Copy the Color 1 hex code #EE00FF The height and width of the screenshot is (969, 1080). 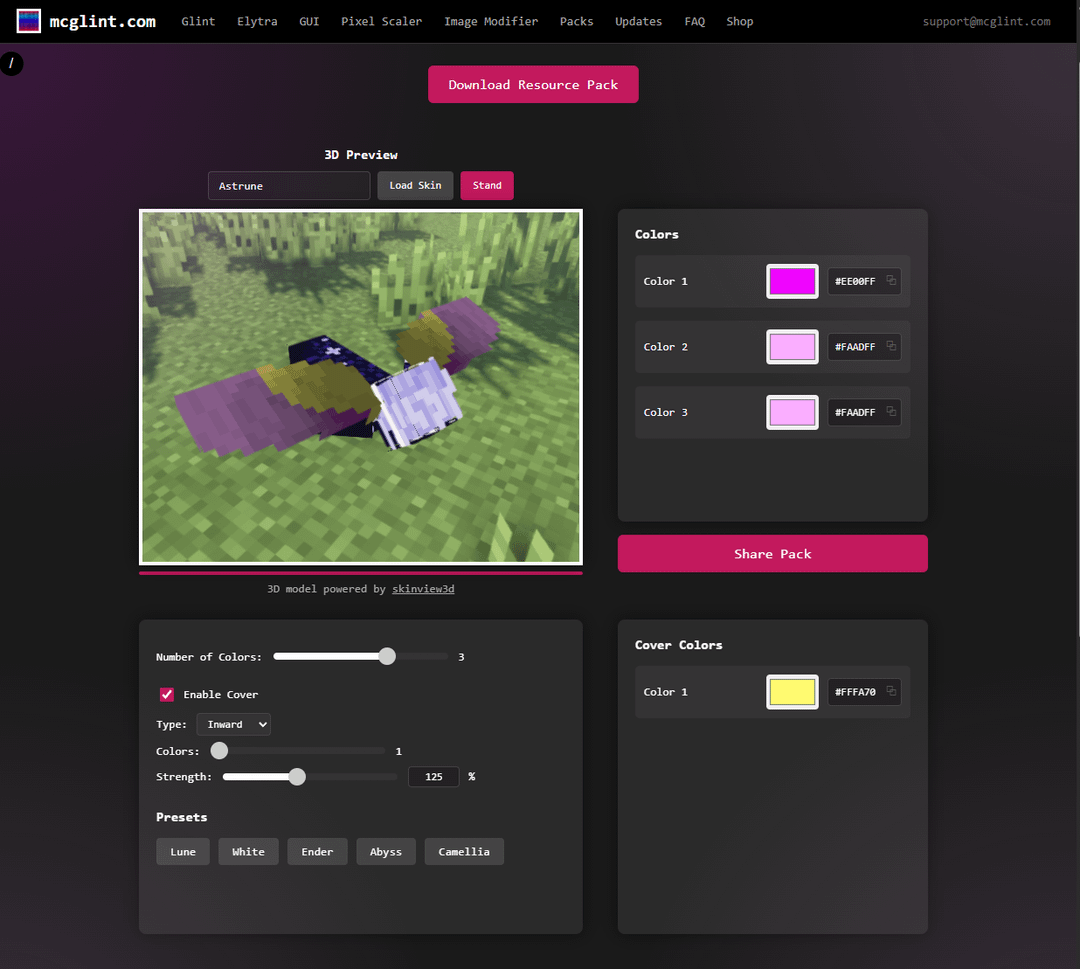890,281
